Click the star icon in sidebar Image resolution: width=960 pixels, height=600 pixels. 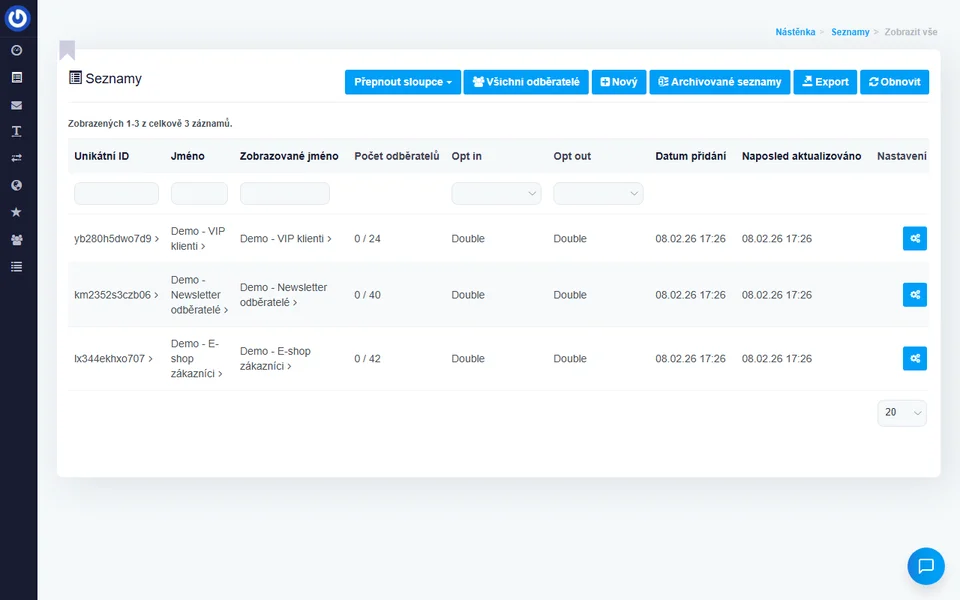point(16,212)
